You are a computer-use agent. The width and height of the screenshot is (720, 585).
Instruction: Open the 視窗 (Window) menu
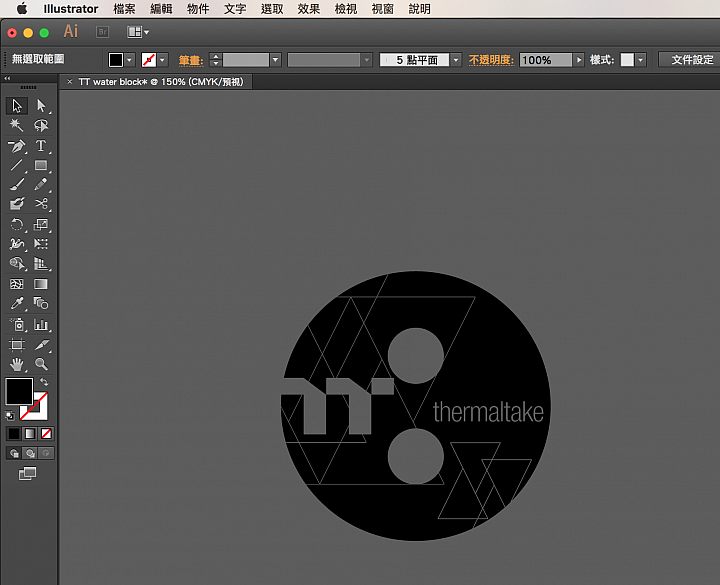coord(382,9)
